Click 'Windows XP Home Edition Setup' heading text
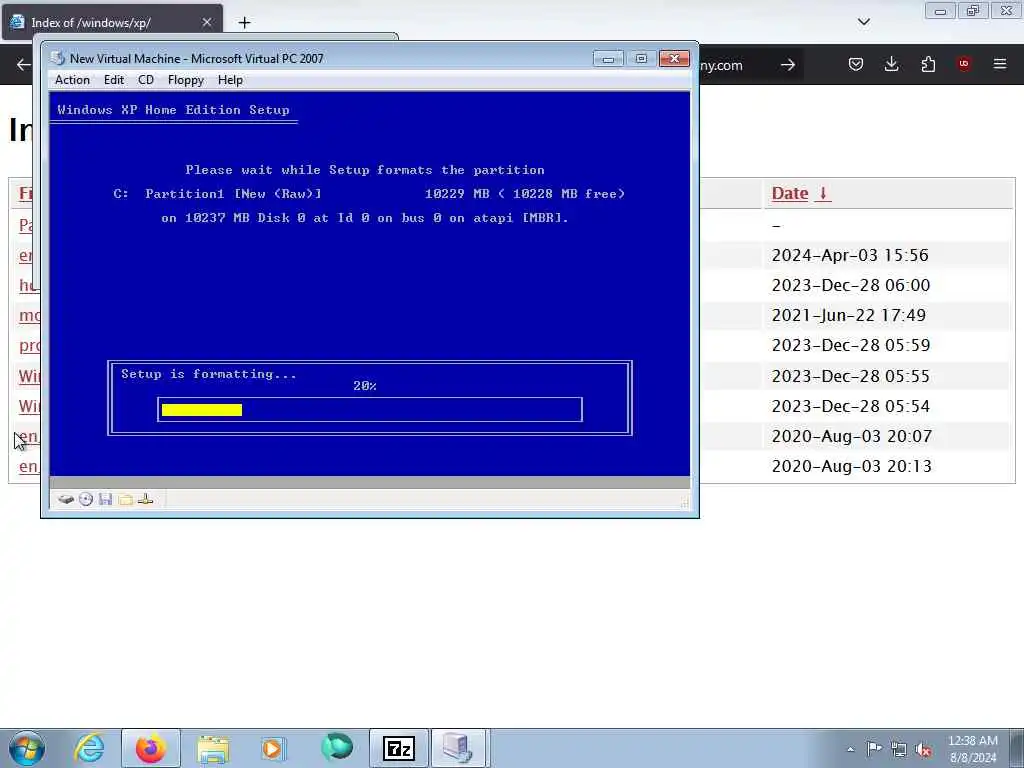 click(x=173, y=110)
